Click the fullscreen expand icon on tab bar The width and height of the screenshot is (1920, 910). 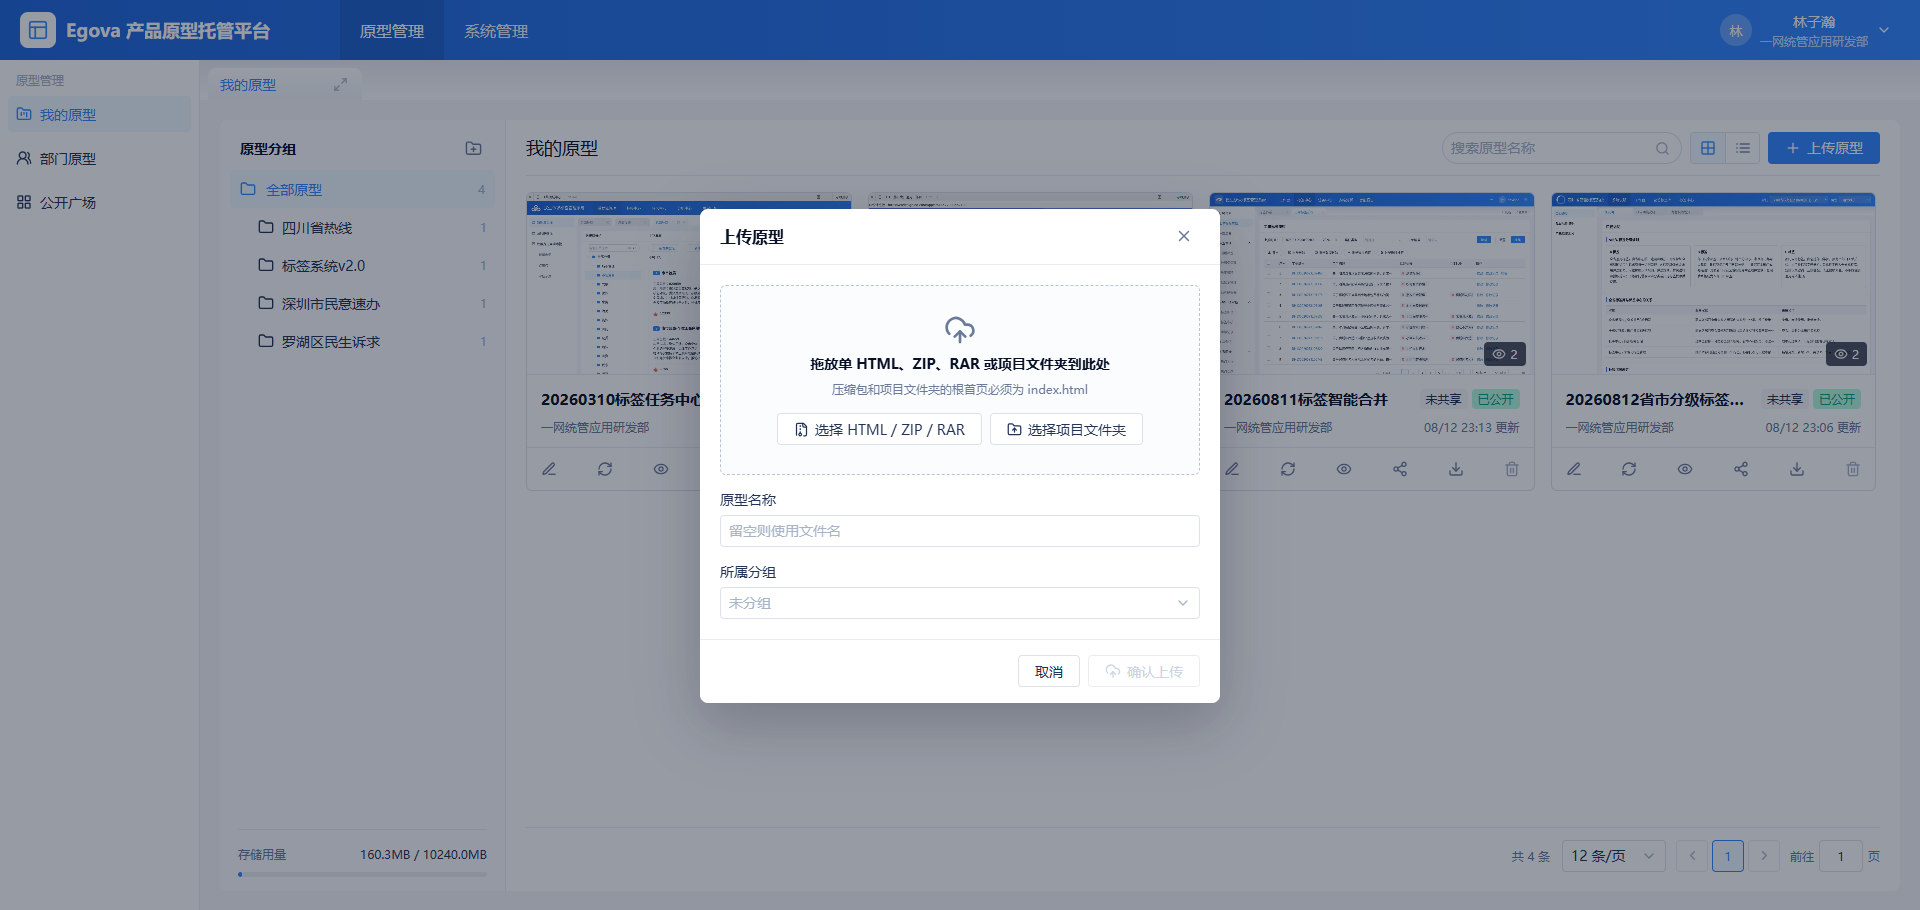340,85
